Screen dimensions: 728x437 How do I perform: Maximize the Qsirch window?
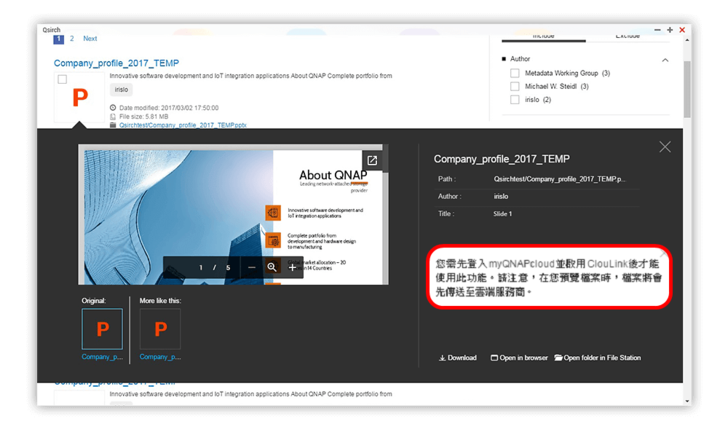click(670, 30)
